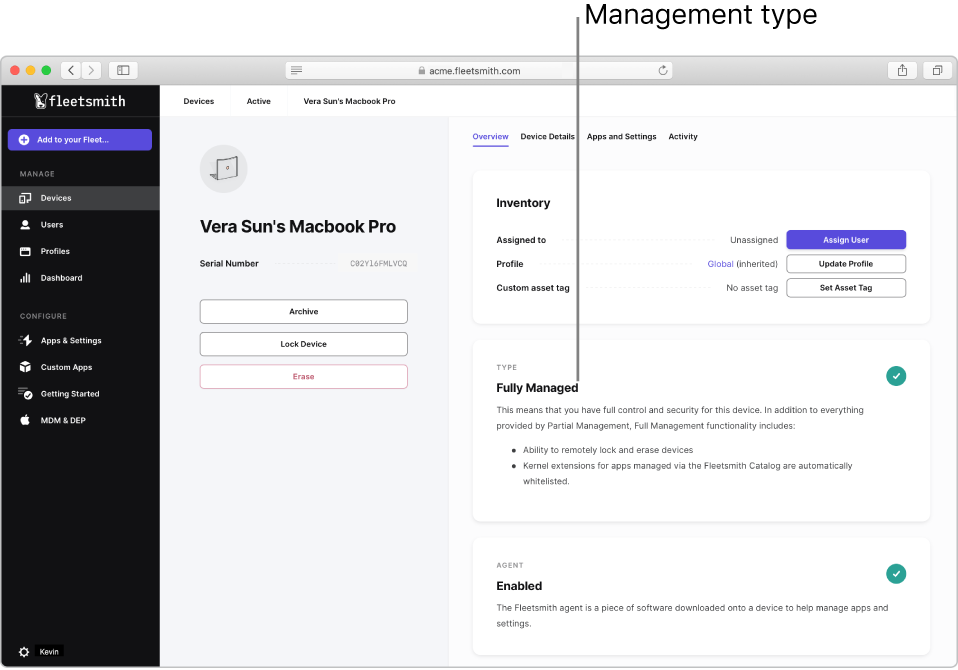Click the Assign User button
This screenshot has width=958, height=670.
(x=846, y=240)
